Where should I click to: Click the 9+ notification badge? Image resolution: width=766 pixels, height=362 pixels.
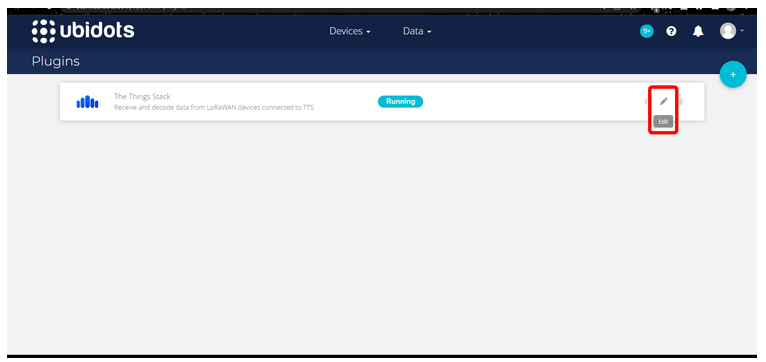click(x=646, y=31)
